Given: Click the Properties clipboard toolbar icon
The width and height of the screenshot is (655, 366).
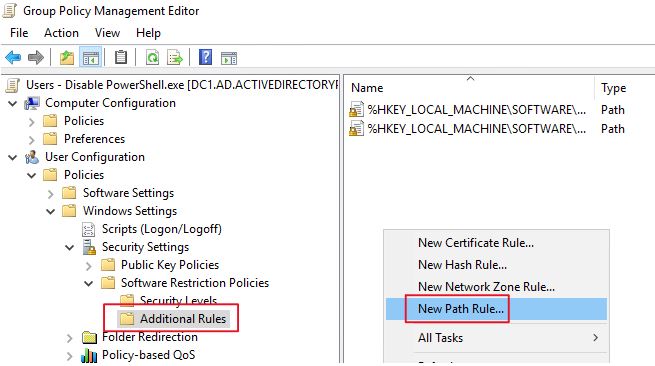Looking at the screenshot, I should point(121,57).
